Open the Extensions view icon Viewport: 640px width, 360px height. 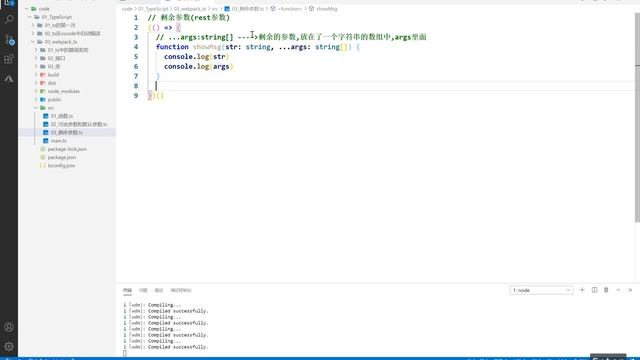9,59
